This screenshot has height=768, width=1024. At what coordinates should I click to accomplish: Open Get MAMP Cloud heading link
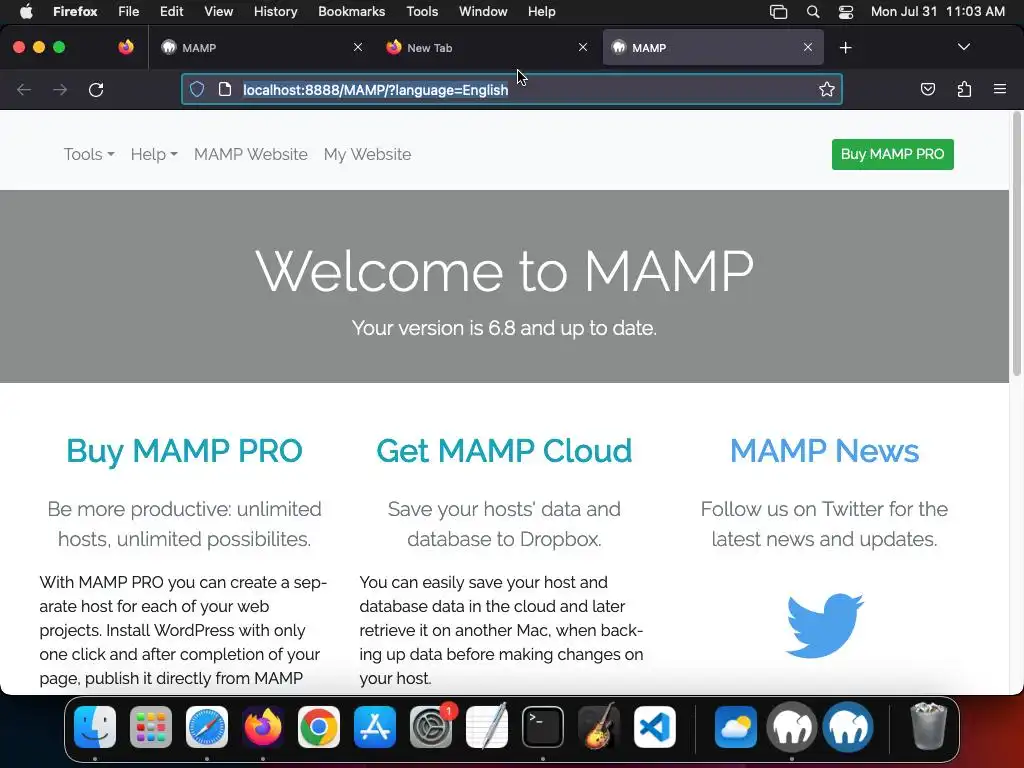504,451
